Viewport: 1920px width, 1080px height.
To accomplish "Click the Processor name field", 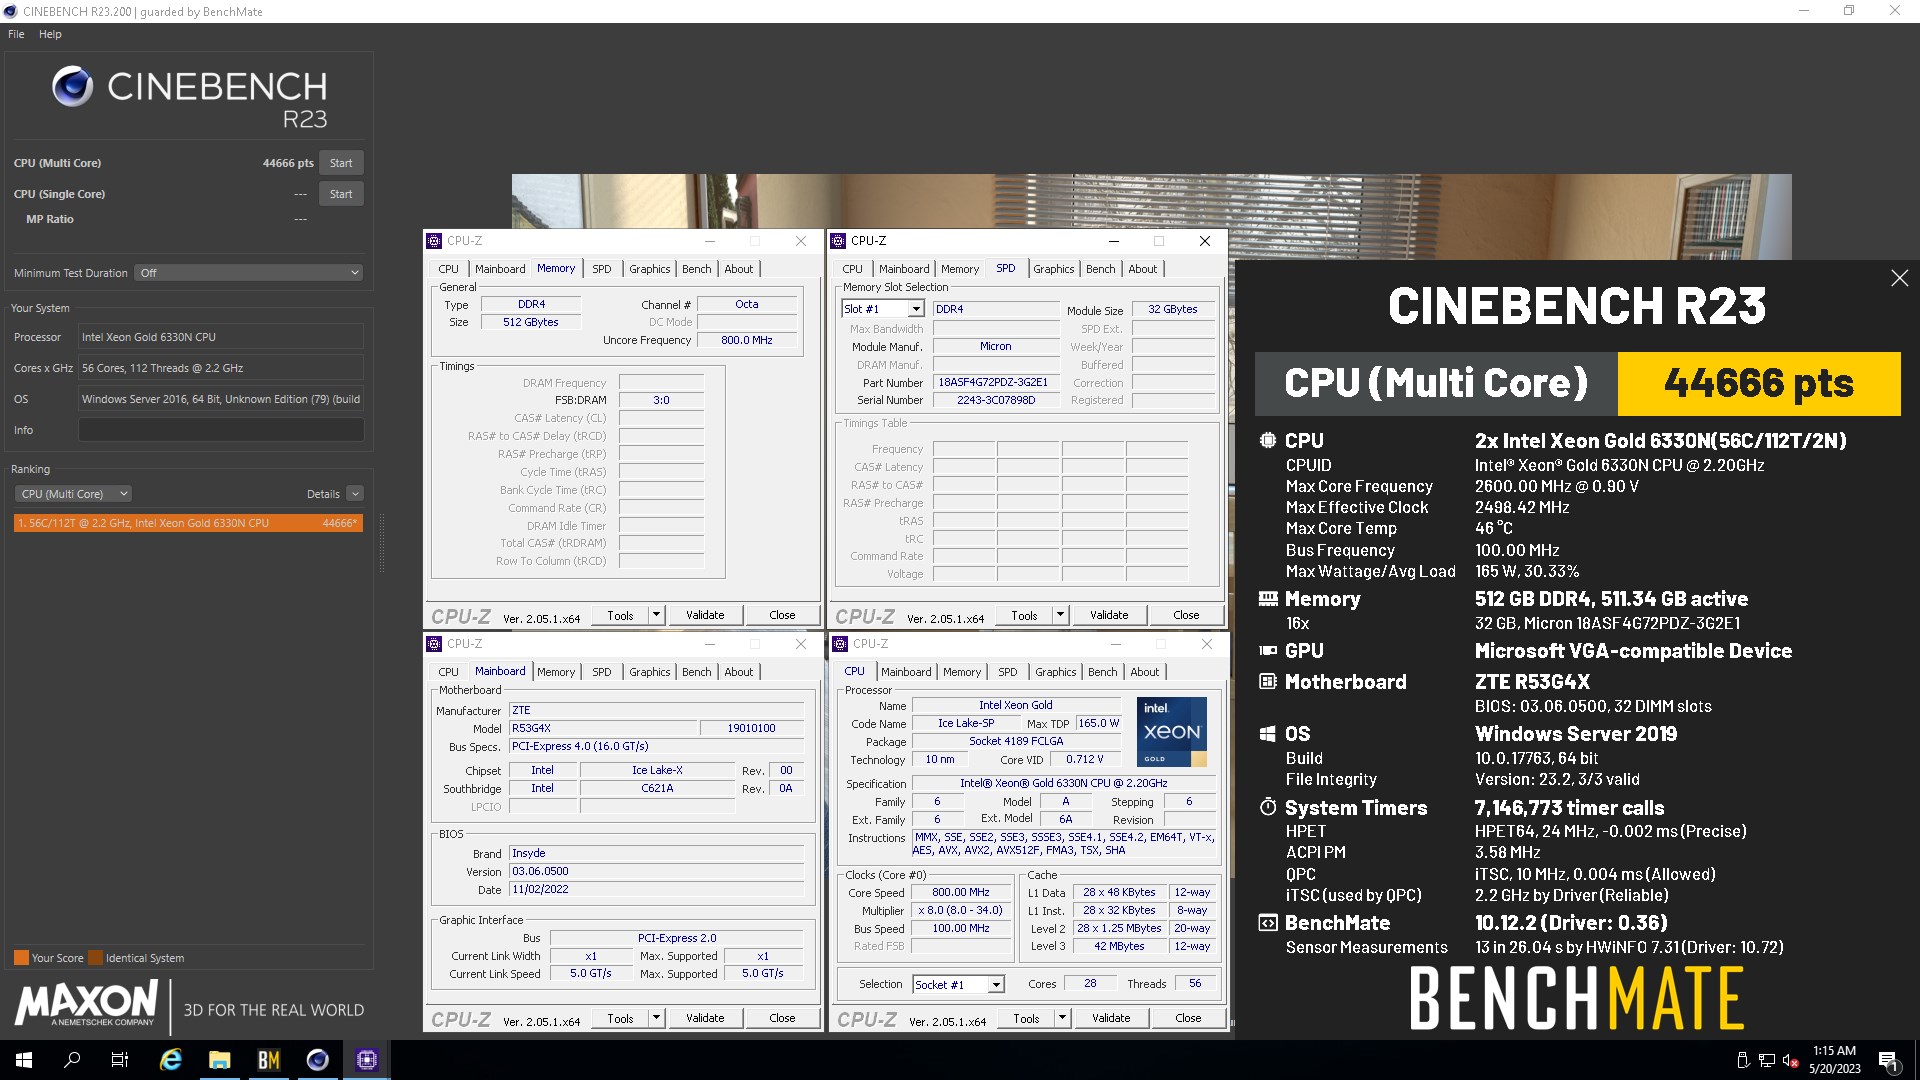I will pyautogui.click(x=221, y=337).
